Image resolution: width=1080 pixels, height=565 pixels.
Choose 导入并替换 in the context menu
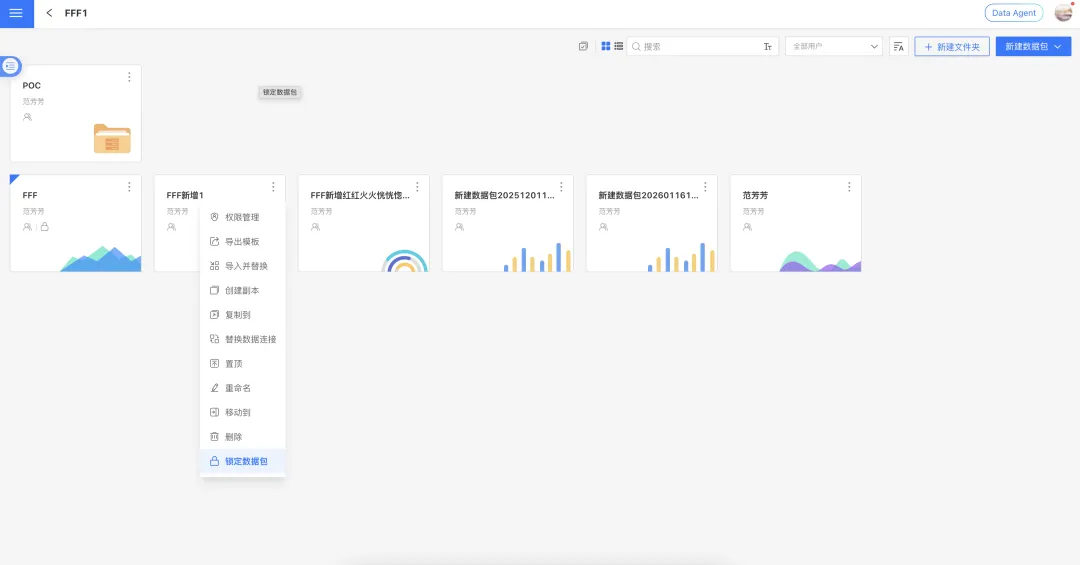pyautogui.click(x=242, y=266)
